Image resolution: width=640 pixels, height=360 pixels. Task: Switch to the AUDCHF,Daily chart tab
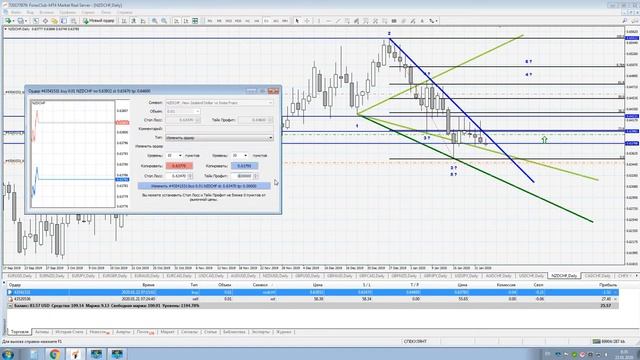pyautogui.click(x=498, y=276)
